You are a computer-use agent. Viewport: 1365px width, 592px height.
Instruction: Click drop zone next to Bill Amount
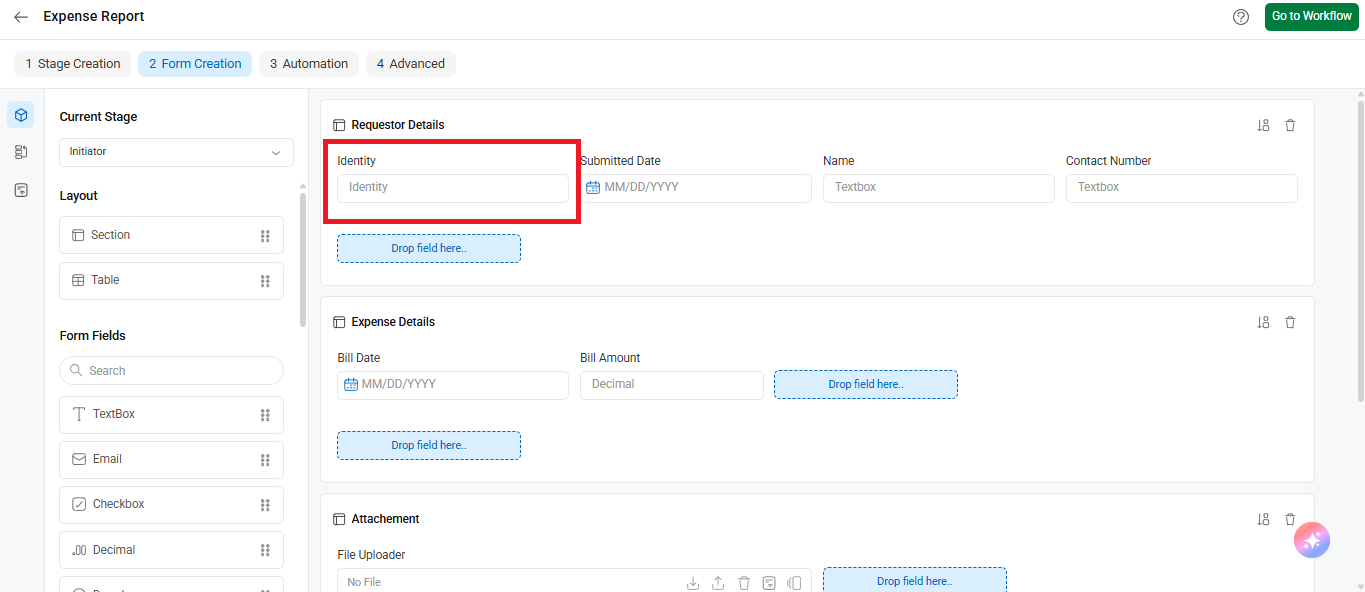[x=866, y=385]
